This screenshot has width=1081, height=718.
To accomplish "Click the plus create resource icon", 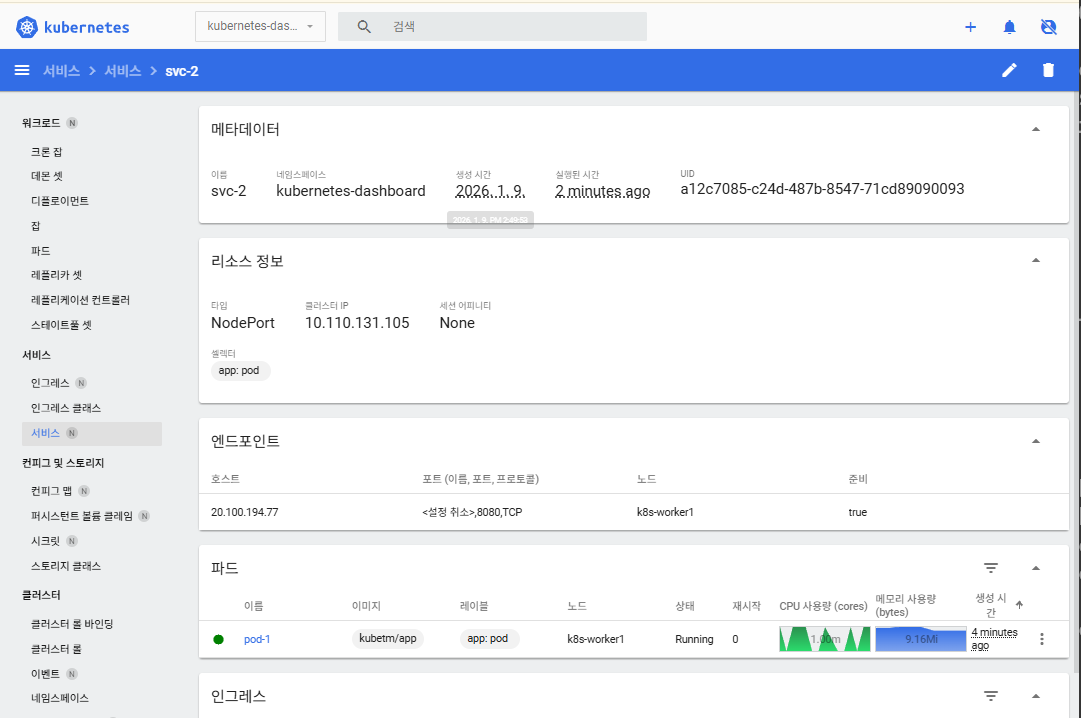I will [970, 27].
